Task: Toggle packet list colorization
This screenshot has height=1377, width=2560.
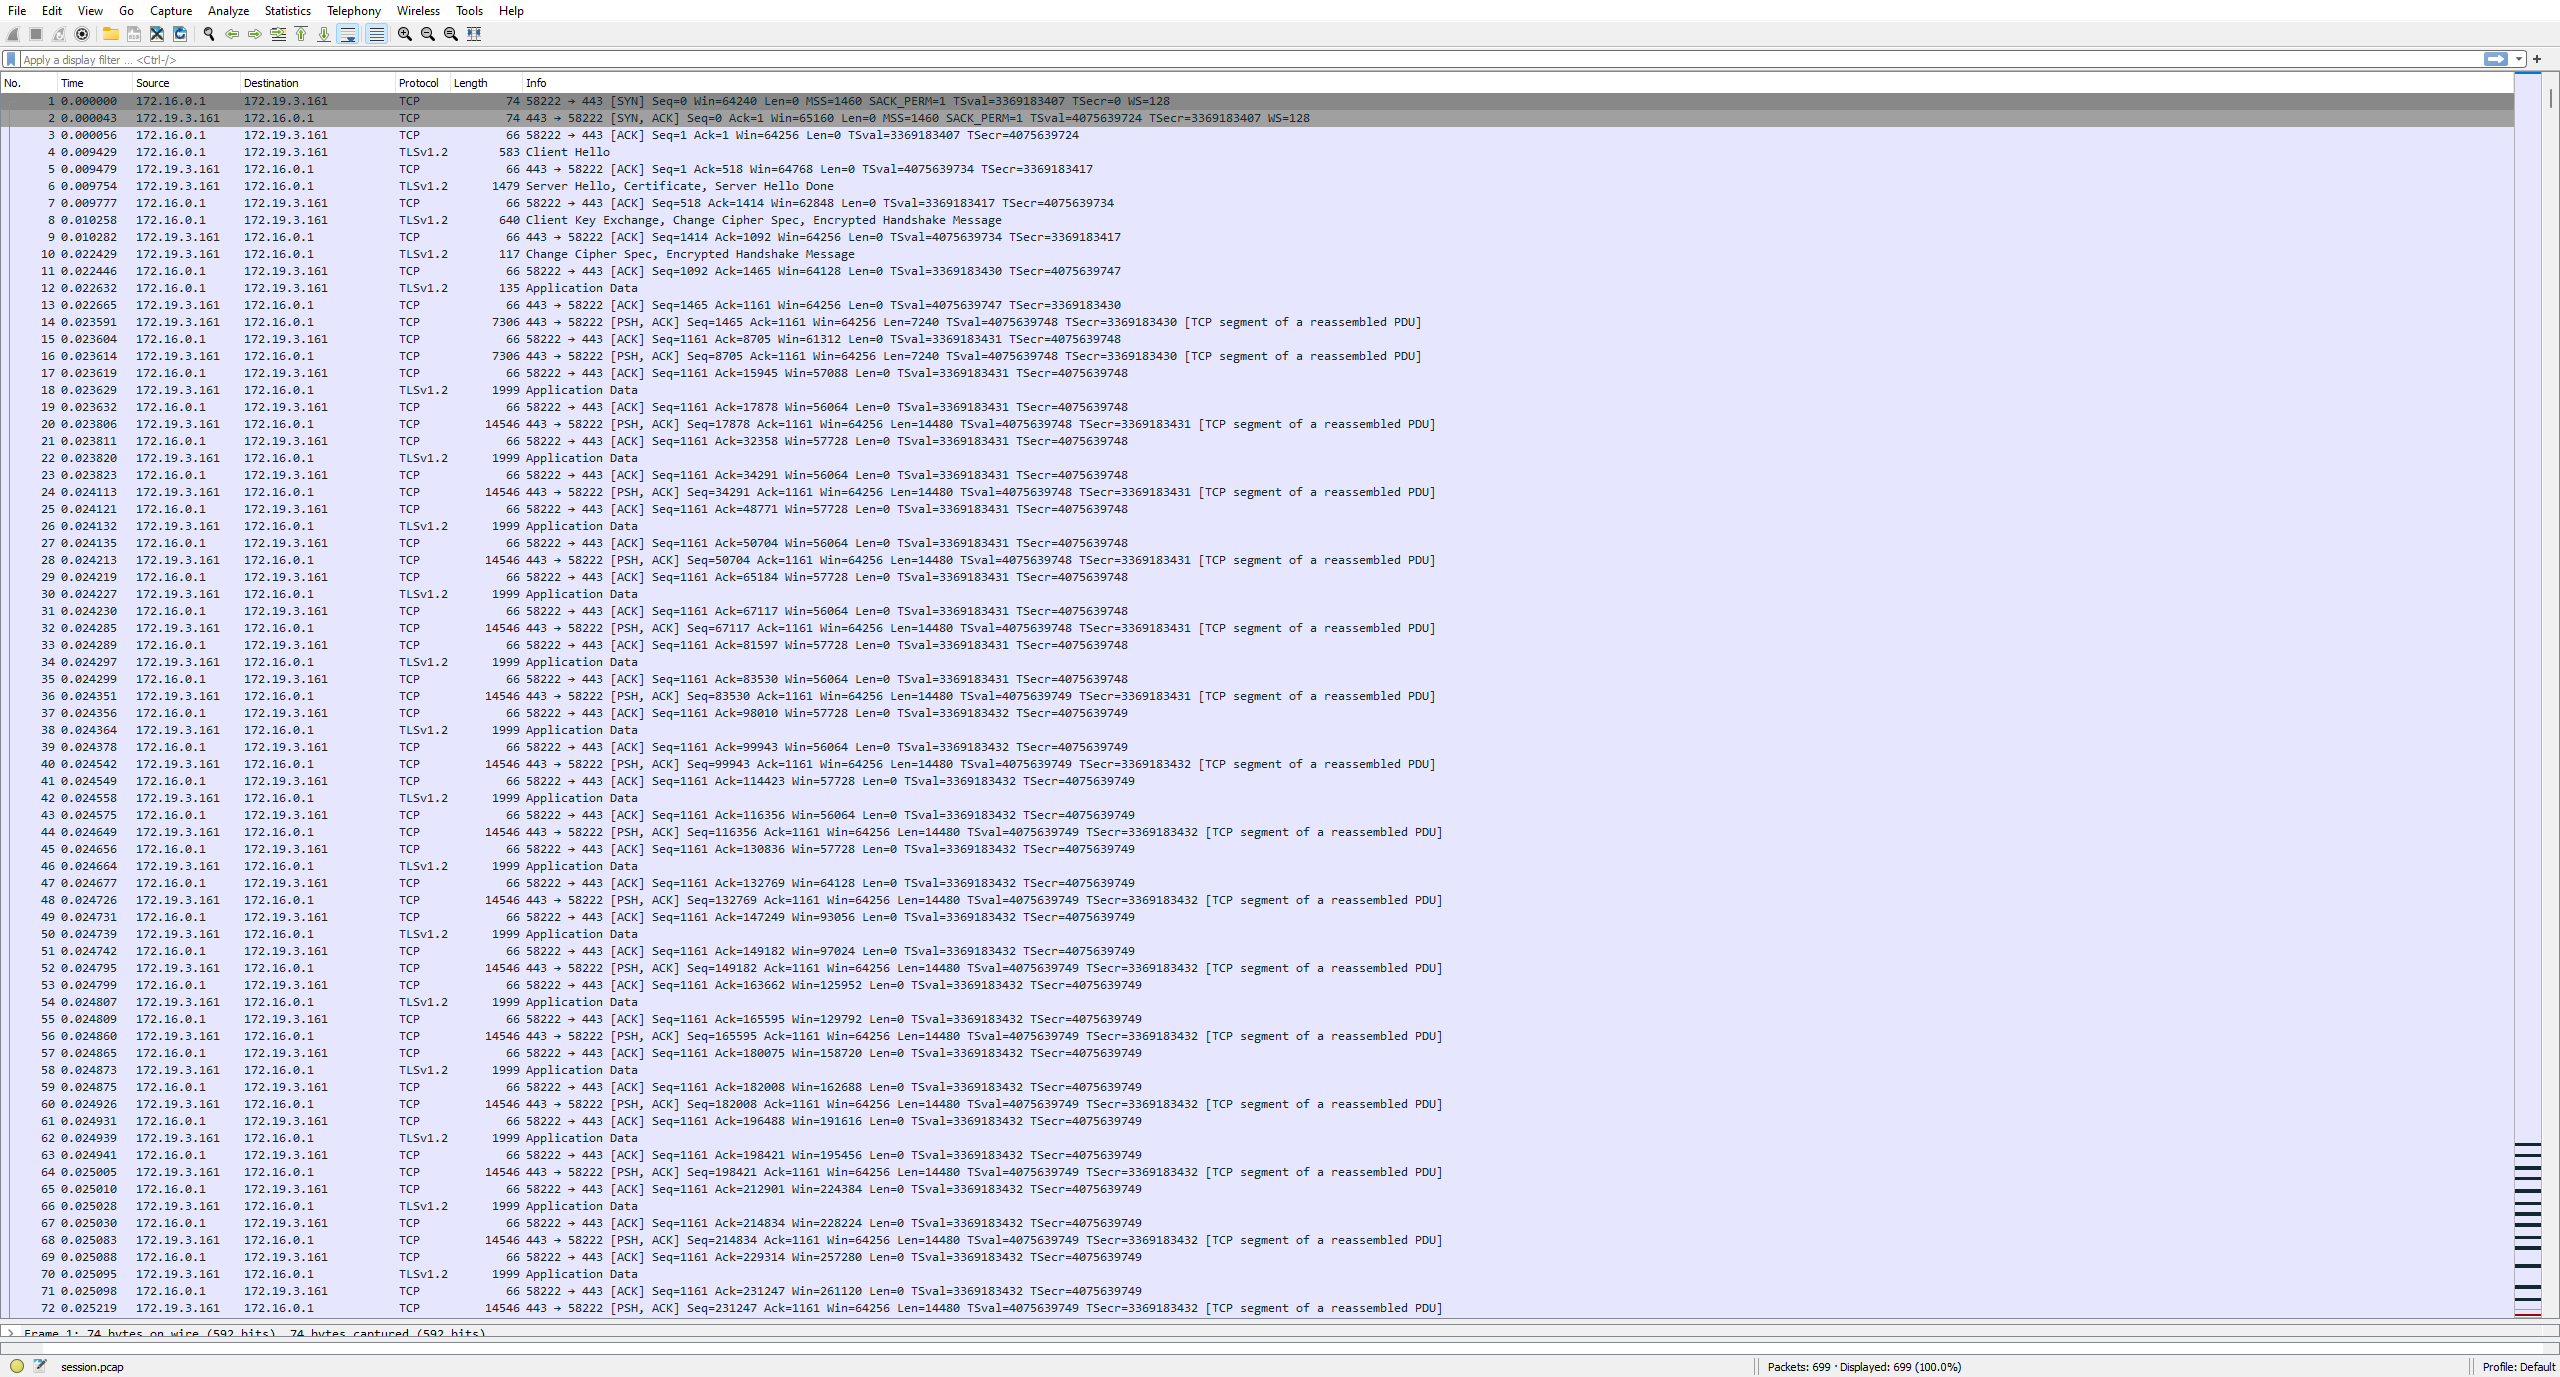Action: [x=376, y=34]
